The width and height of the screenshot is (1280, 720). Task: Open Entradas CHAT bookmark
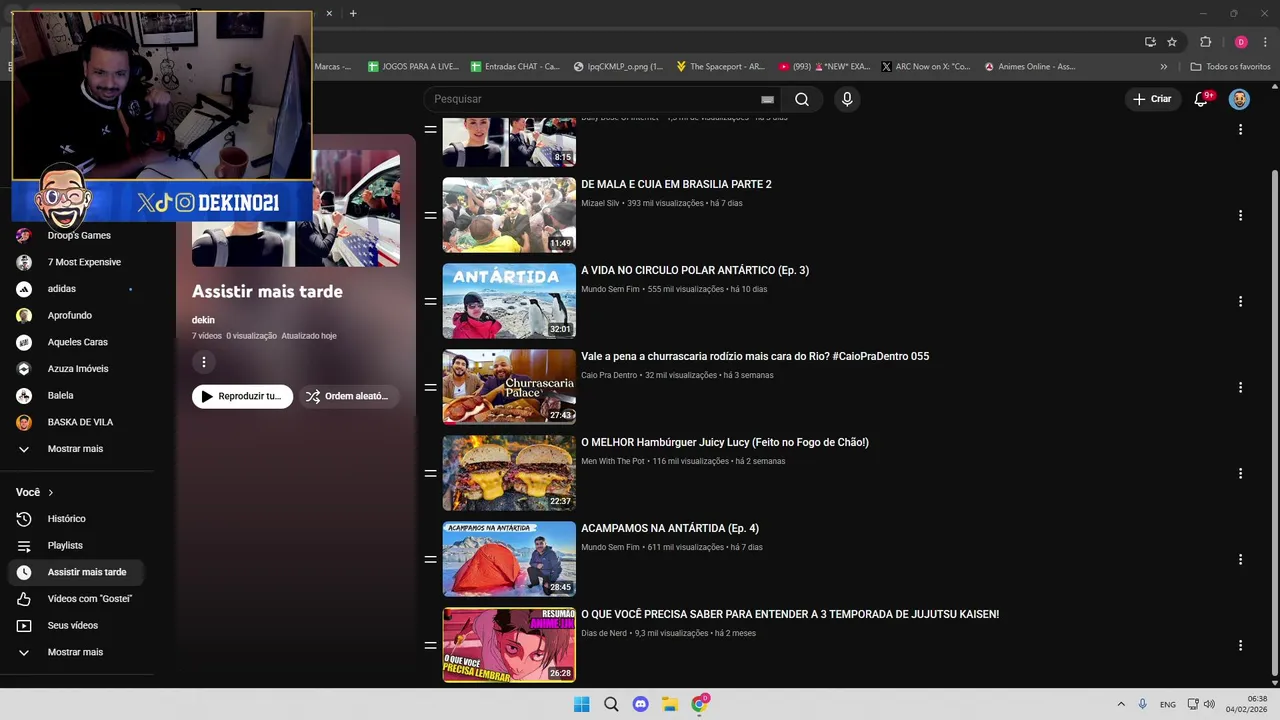(x=516, y=67)
